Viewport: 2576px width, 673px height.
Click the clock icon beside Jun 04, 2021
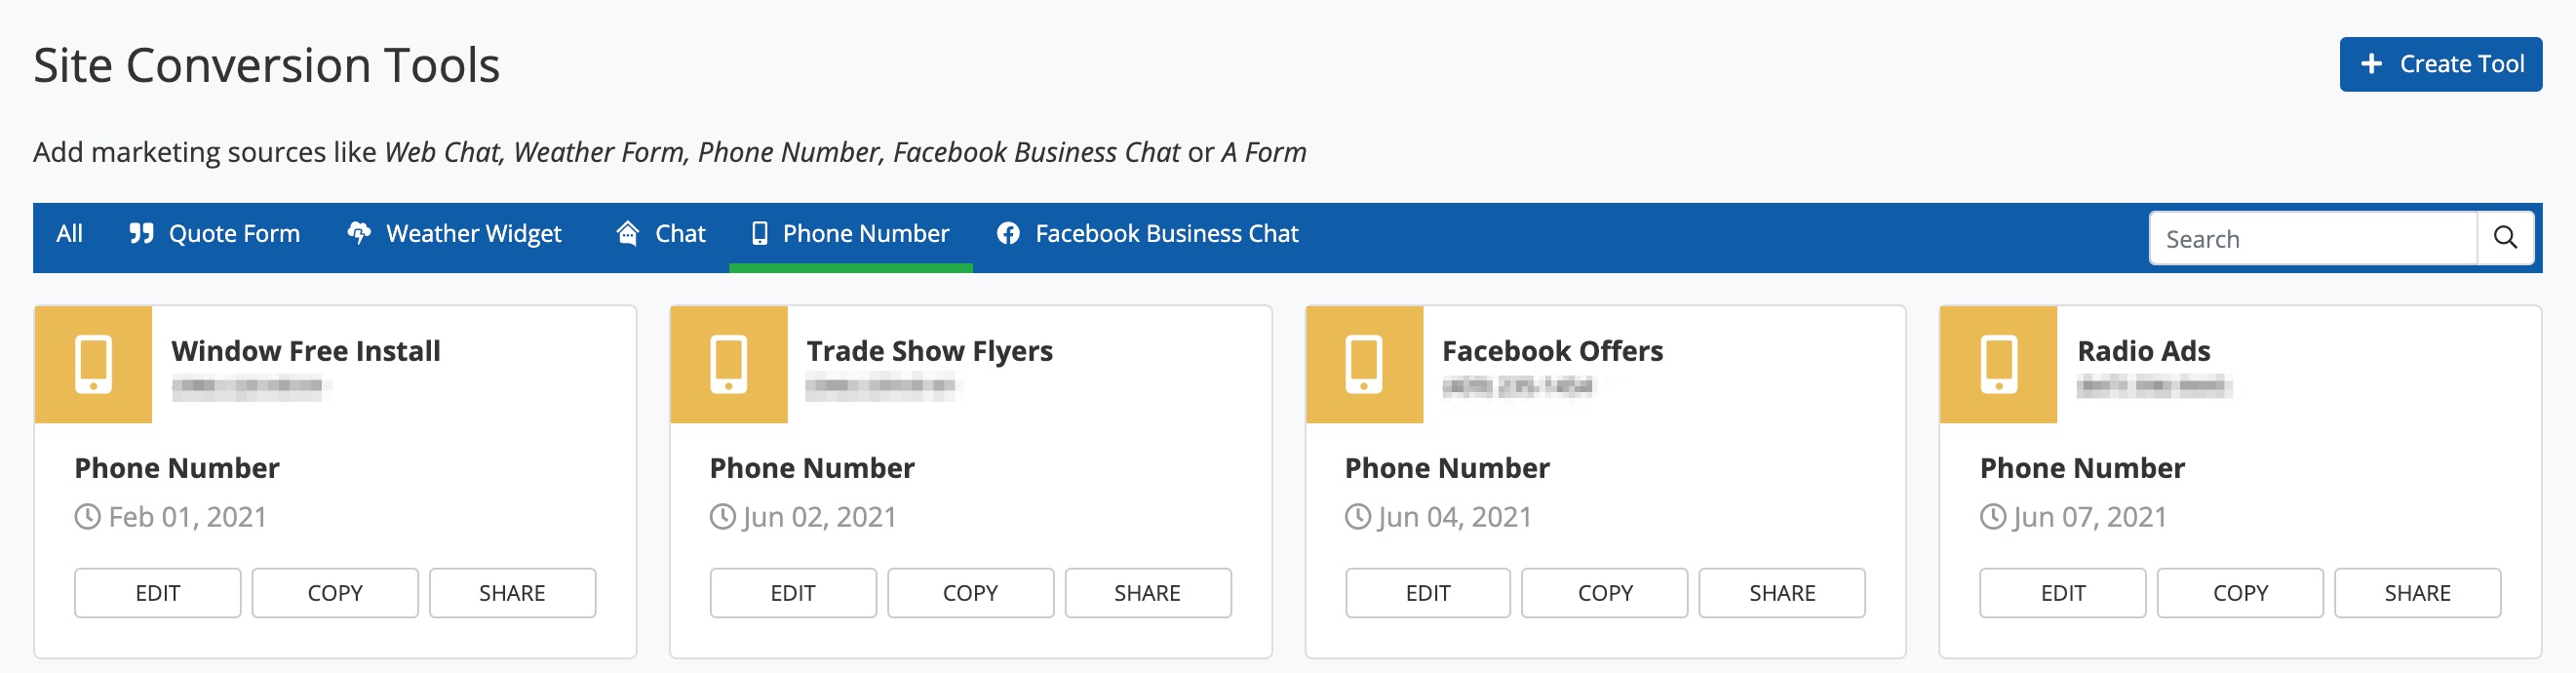(x=1358, y=517)
